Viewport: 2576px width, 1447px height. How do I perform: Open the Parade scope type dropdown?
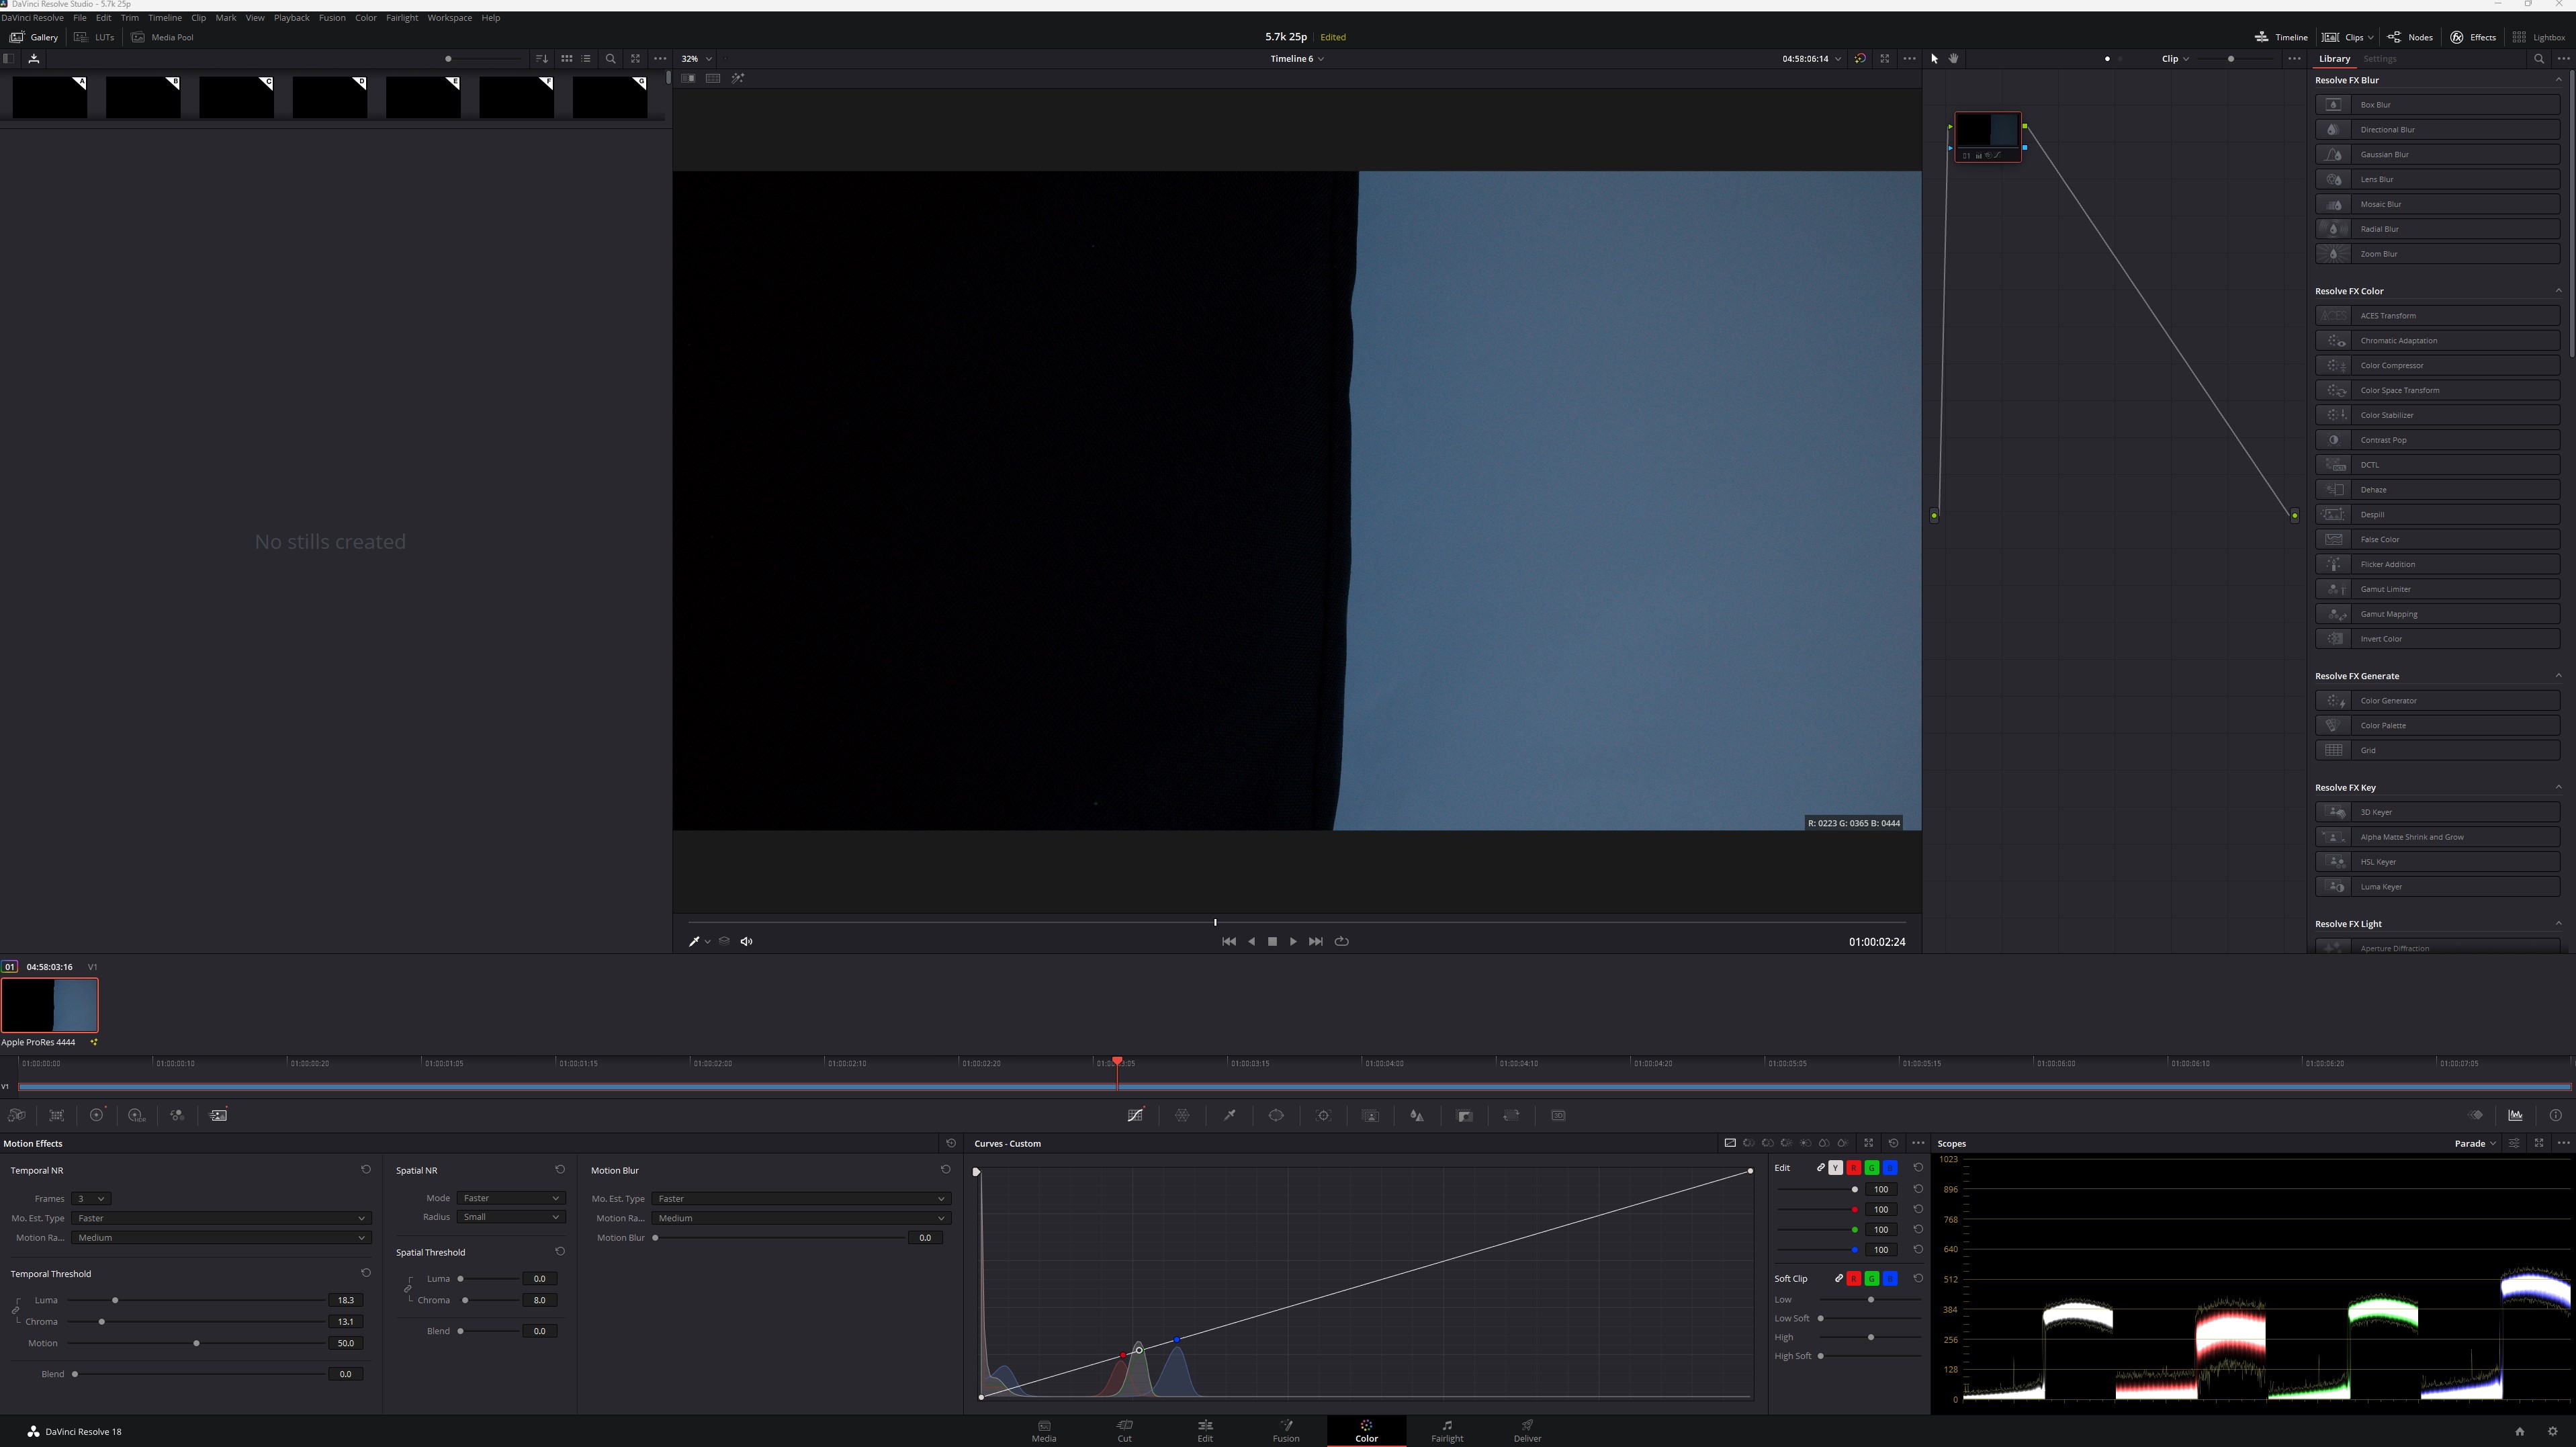[2475, 1143]
